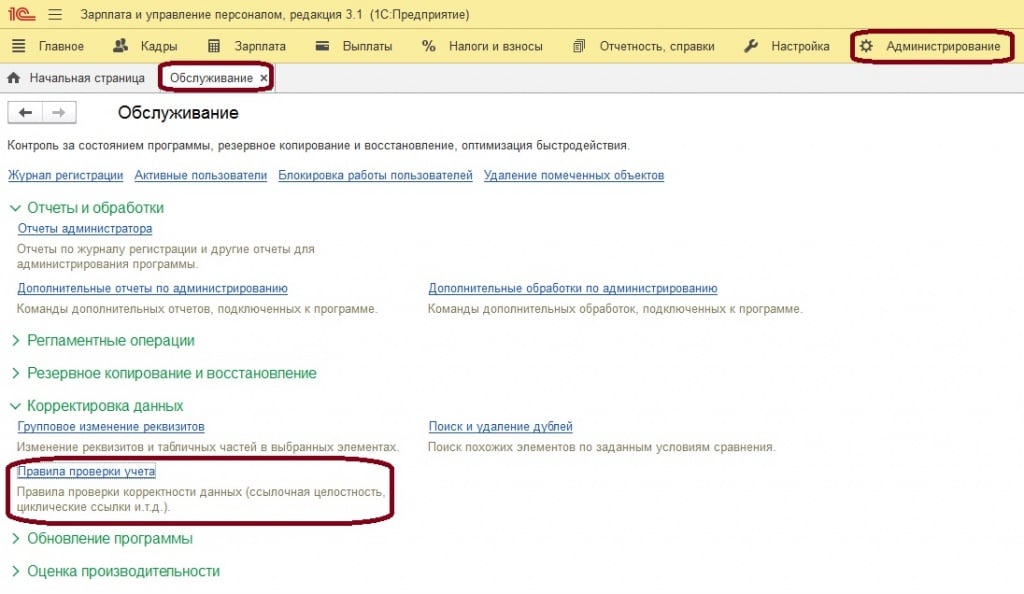The height and width of the screenshot is (594, 1024).
Task: Expand the Обновление программы group
Action: (15, 538)
